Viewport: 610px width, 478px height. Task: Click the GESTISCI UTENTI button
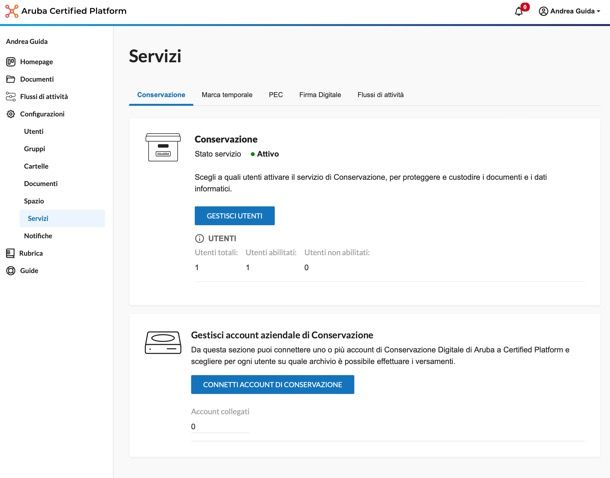[235, 216]
